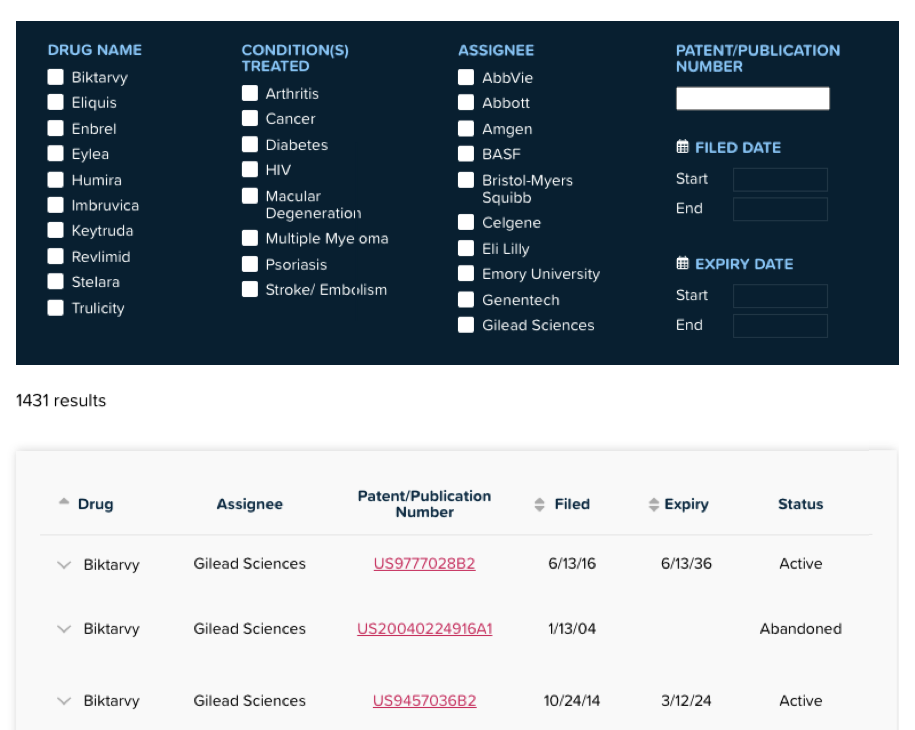Select the Multiple Myeloma checkbox
Image resolution: width=915 pixels, height=730 pixels.
250,238
